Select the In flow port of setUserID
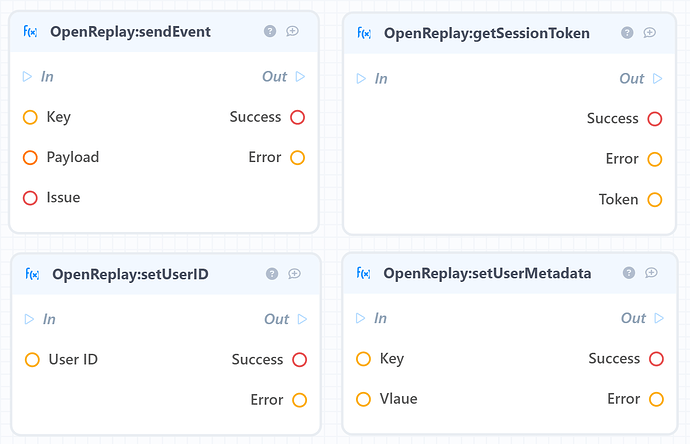 pos(29,319)
